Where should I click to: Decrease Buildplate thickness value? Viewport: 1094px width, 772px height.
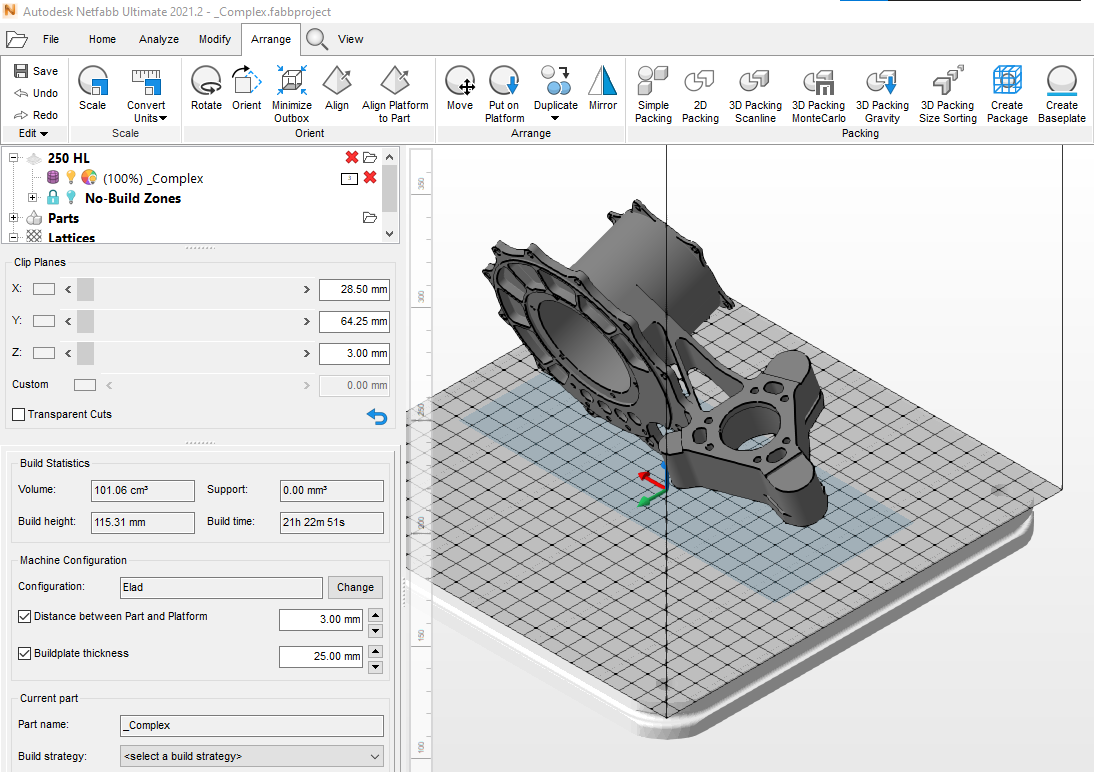375,667
